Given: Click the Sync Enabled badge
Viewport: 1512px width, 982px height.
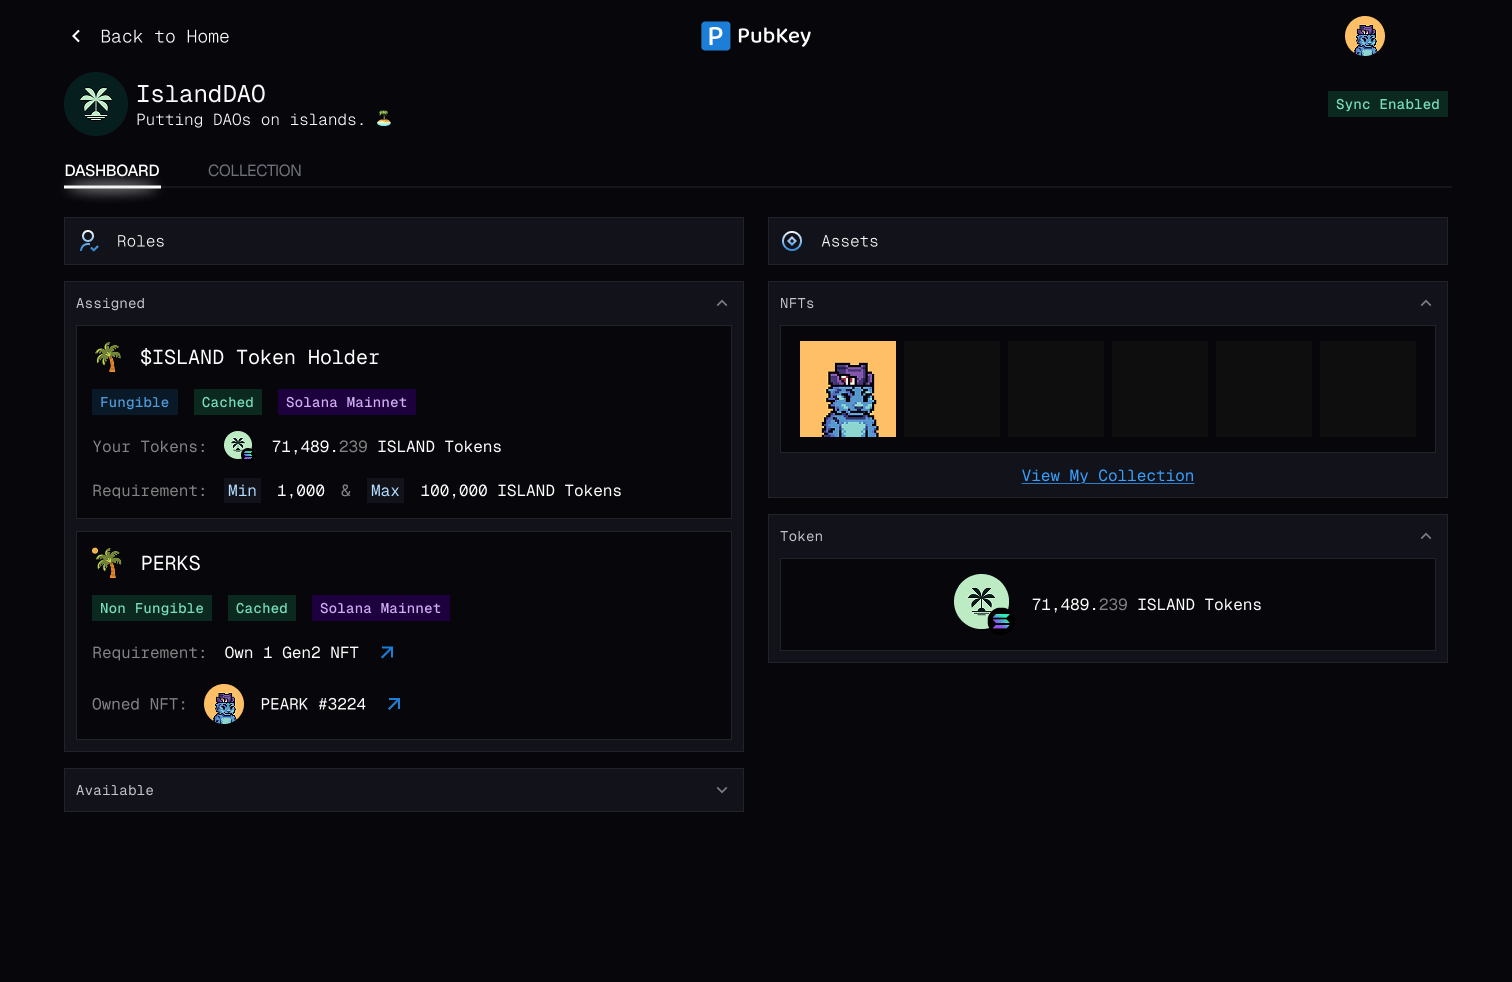Looking at the screenshot, I should tap(1388, 104).
